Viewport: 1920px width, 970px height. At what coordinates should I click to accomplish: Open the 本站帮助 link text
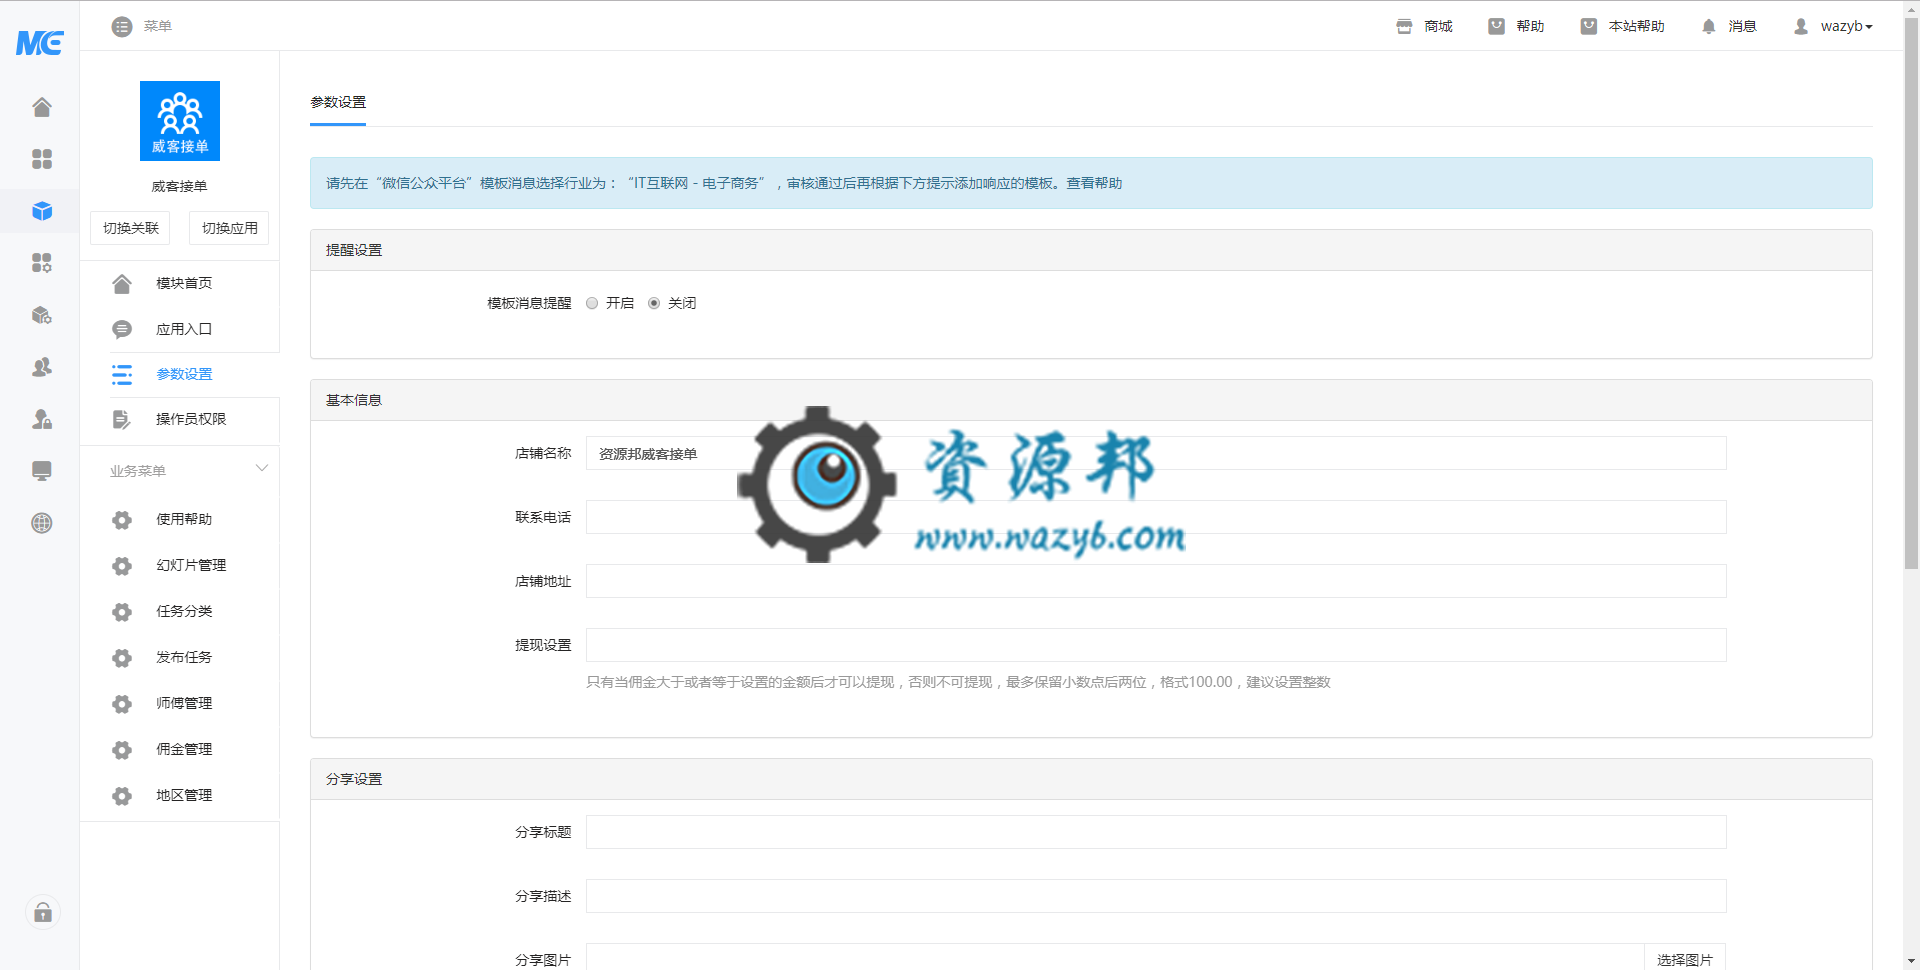coord(1636,26)
